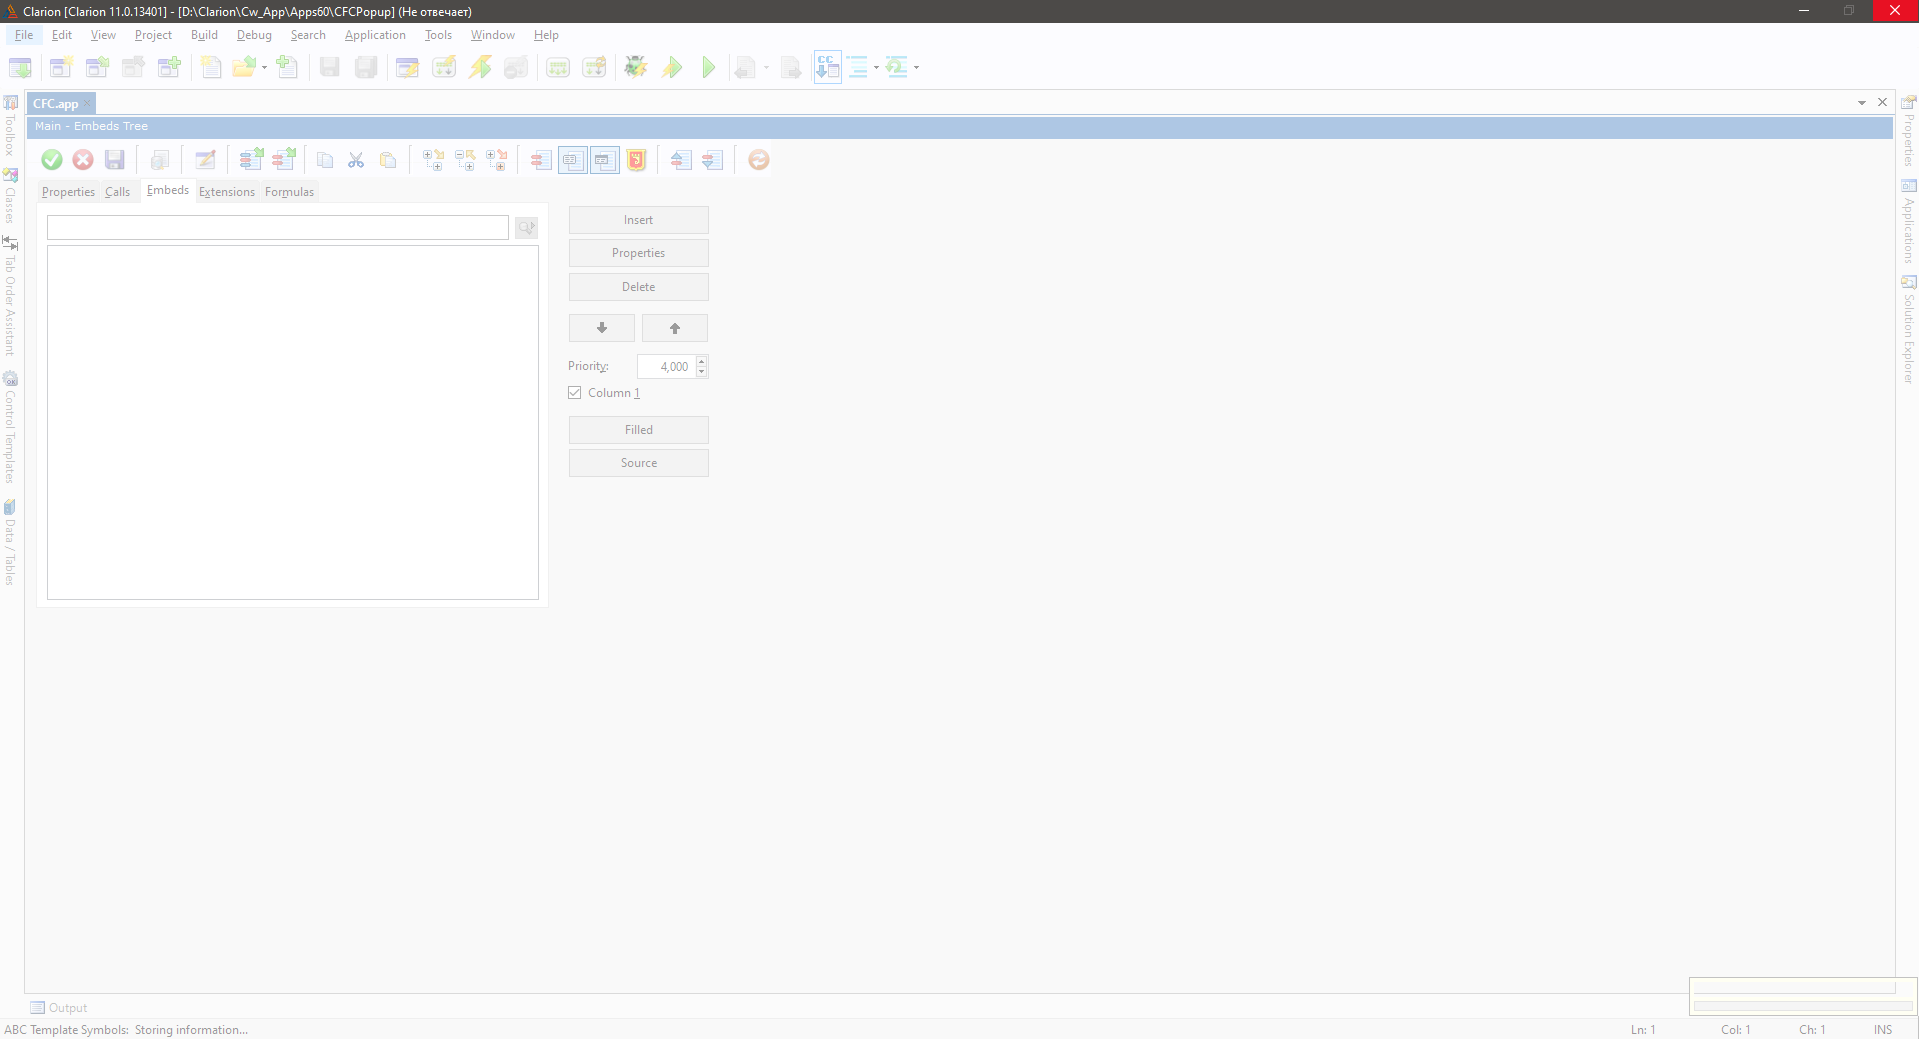Click the red shield icon in the embeds toolbar
This screenshot has width=1919, height=1039.
pos(636,160)
